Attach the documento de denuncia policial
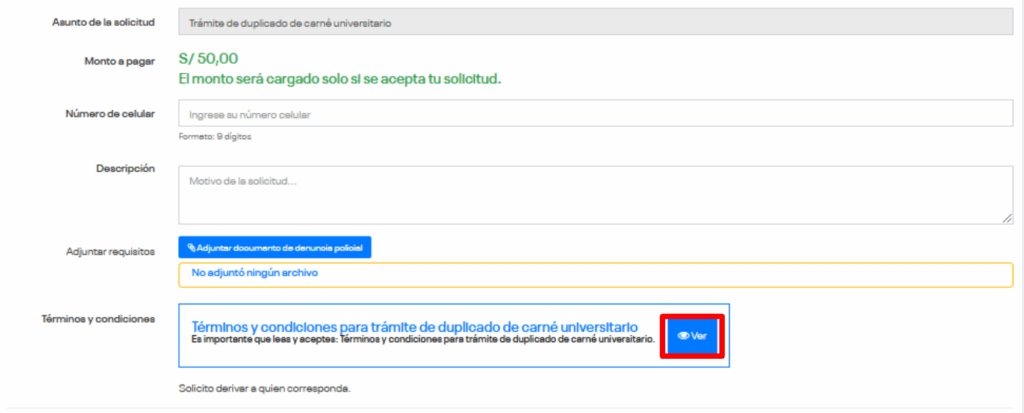The width and height of the screenshot is (1024, 413). tap(275, 247)
